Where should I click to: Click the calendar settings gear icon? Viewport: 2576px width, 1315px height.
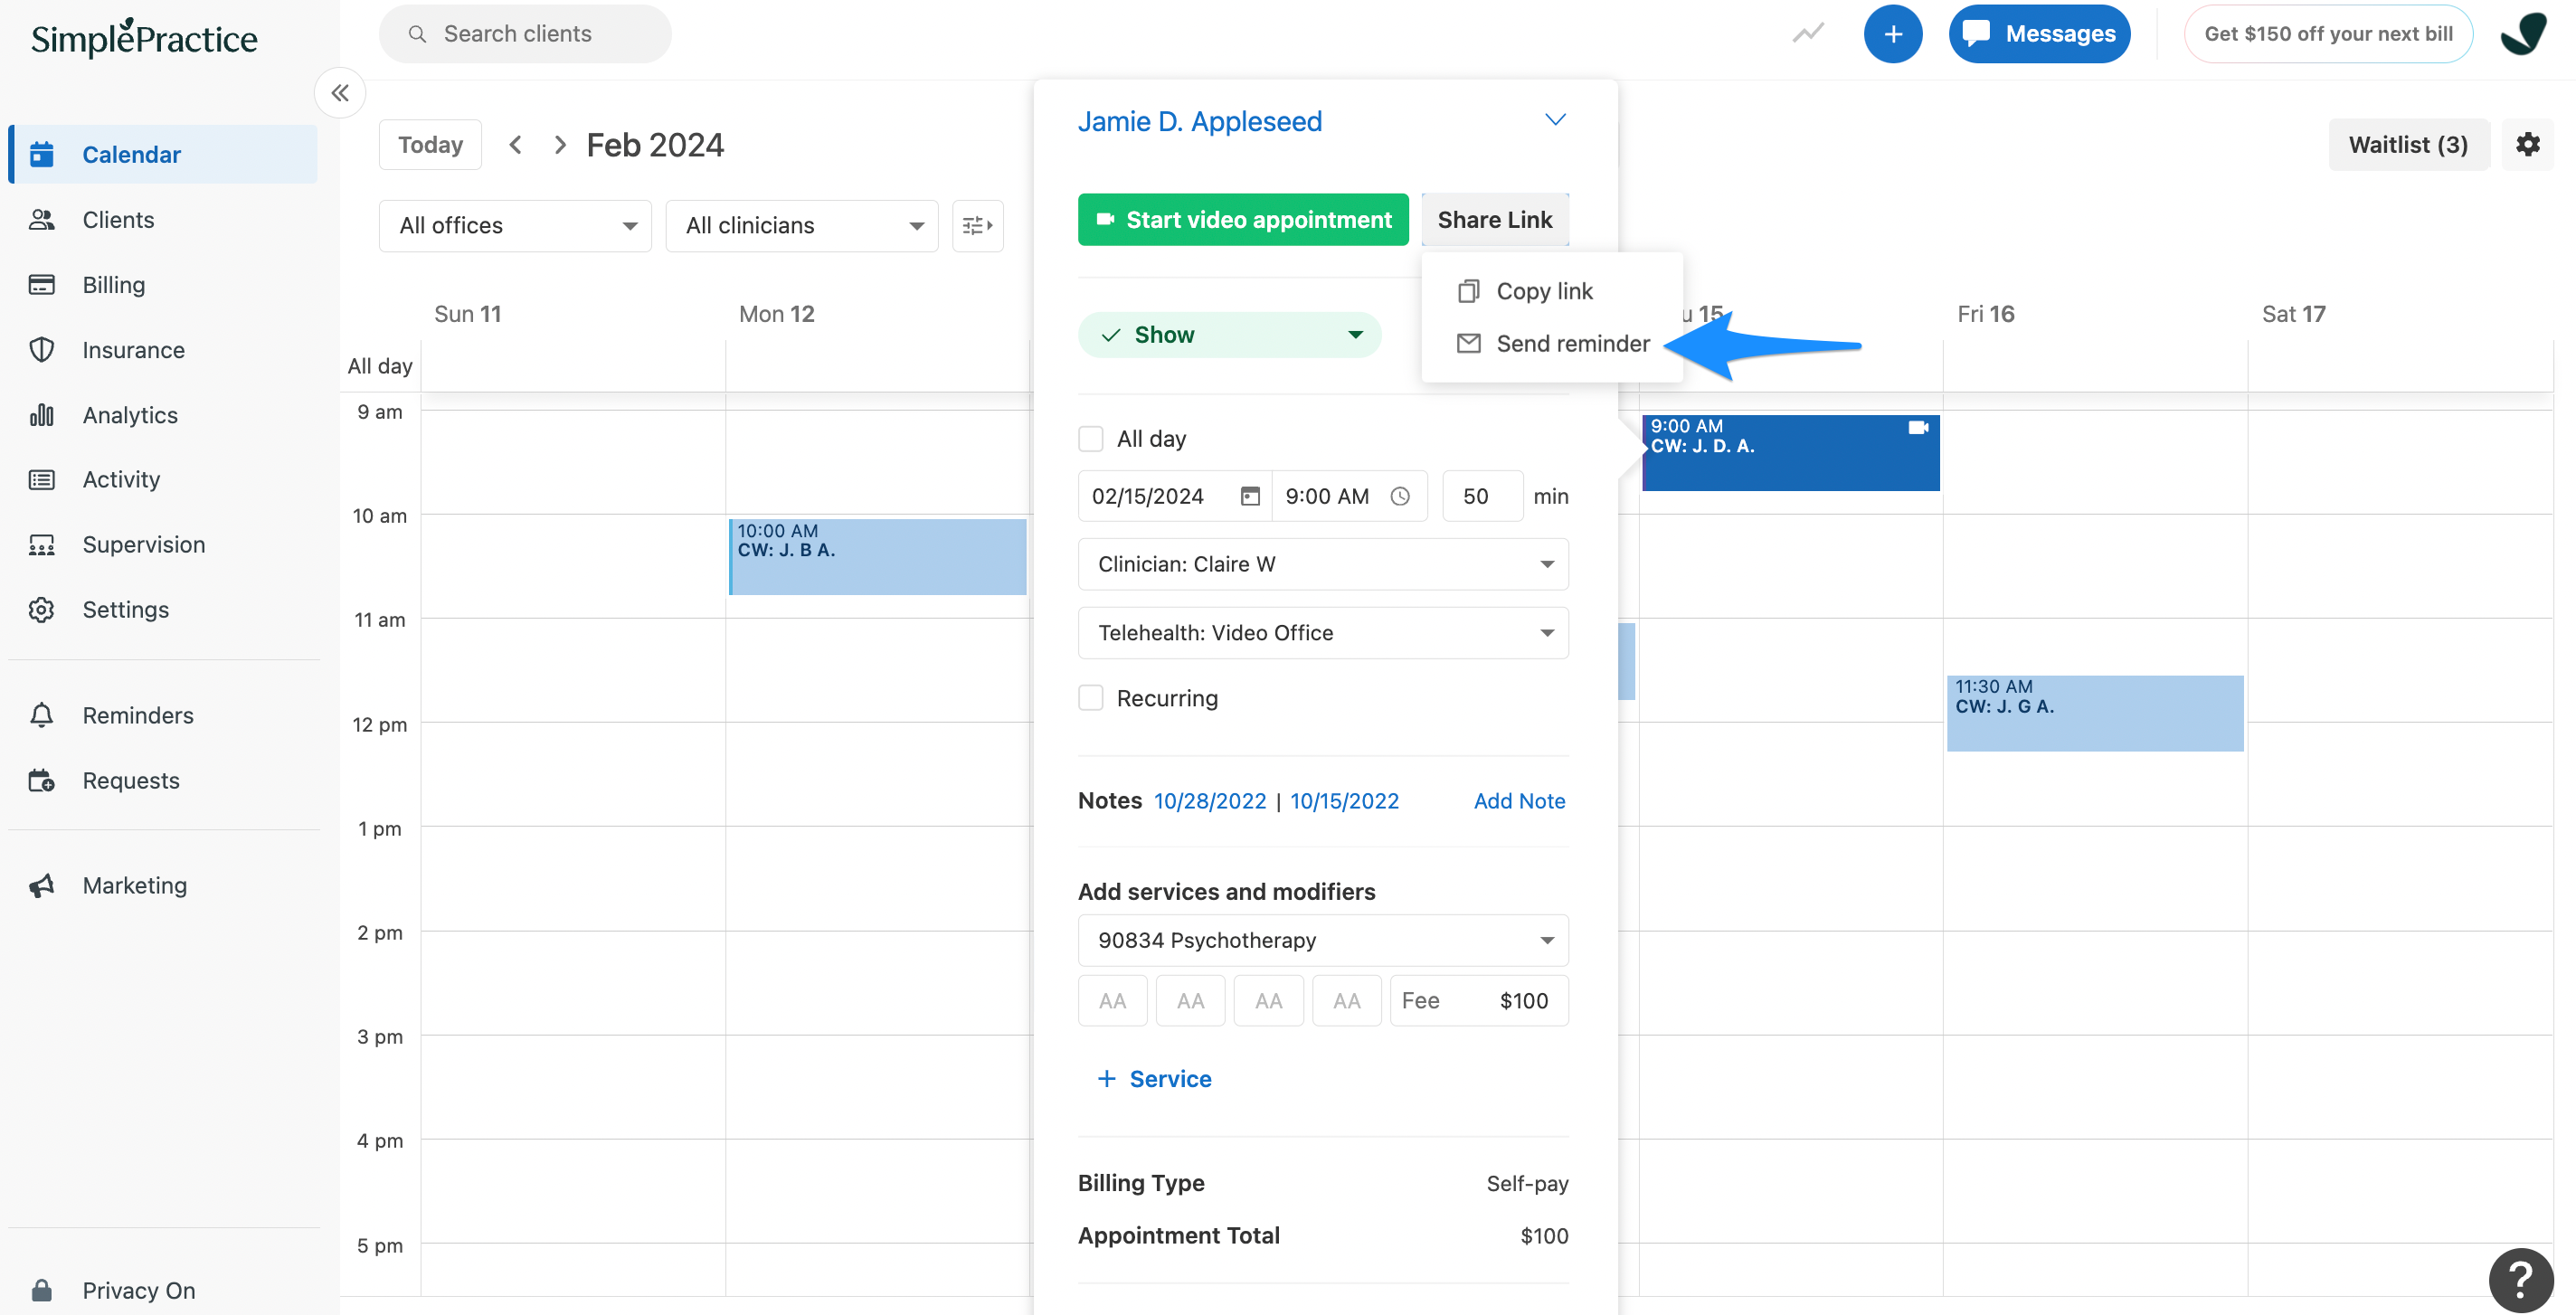pyautogui.click(x=2527, y=144)
